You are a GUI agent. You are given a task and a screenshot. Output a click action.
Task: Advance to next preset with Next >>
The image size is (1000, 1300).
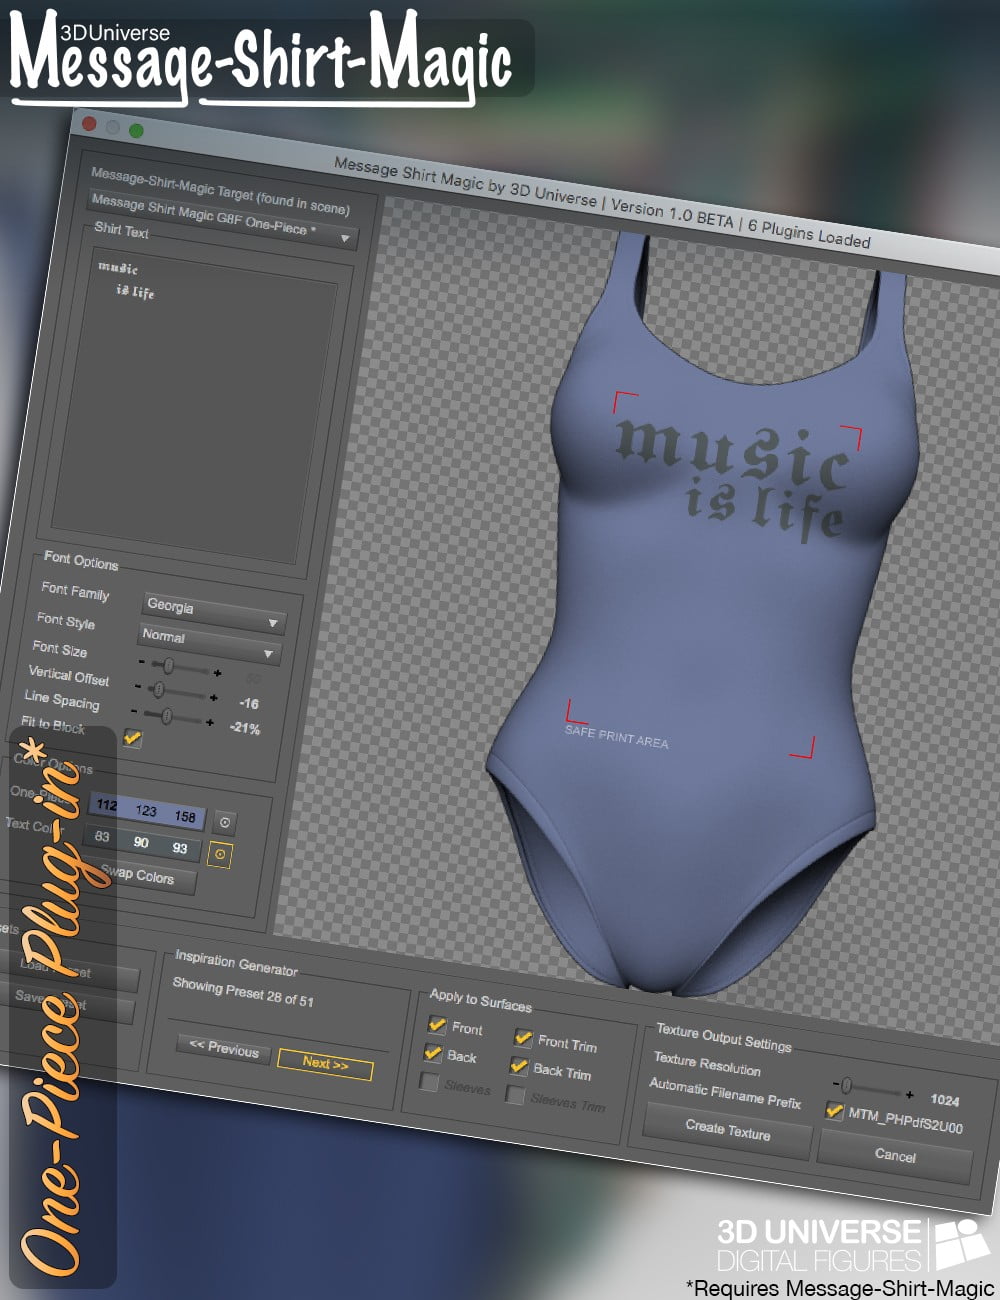pos(326,1066)
